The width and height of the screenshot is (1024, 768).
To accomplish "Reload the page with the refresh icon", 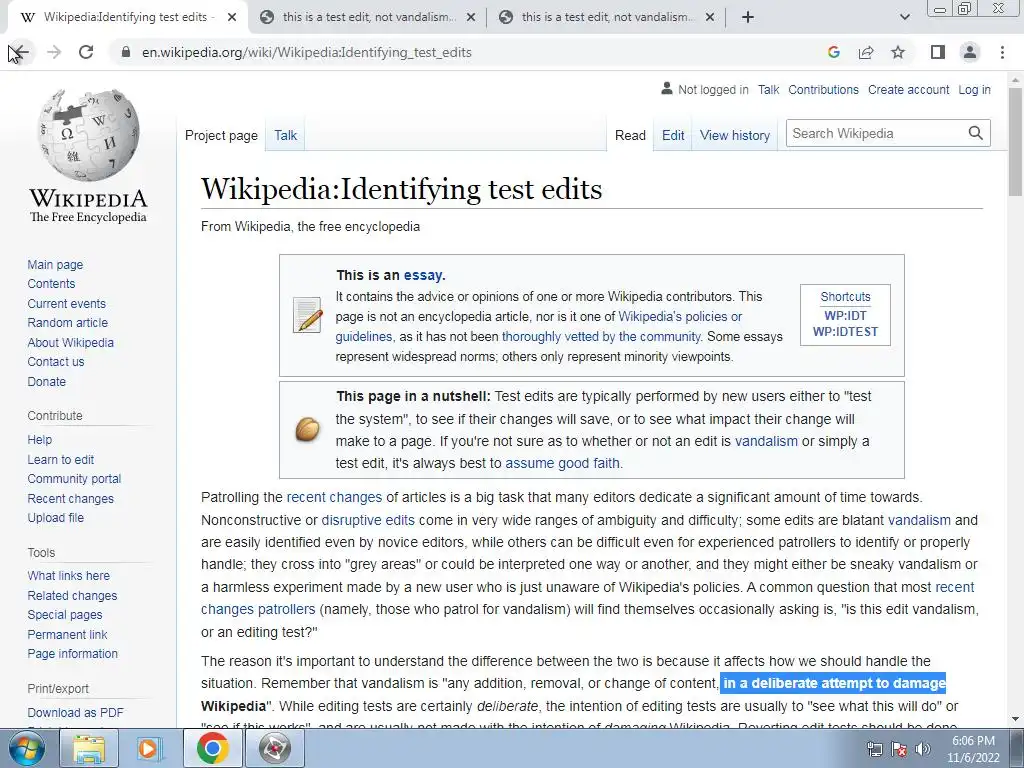I will [86, 52].
